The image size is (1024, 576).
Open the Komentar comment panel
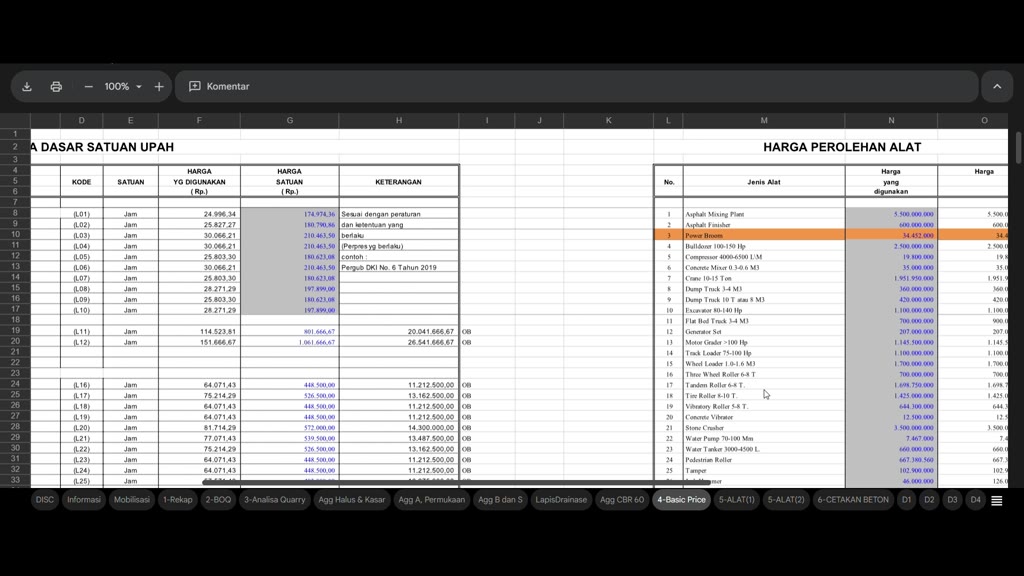pyautogui.click(x=219, y=86)
